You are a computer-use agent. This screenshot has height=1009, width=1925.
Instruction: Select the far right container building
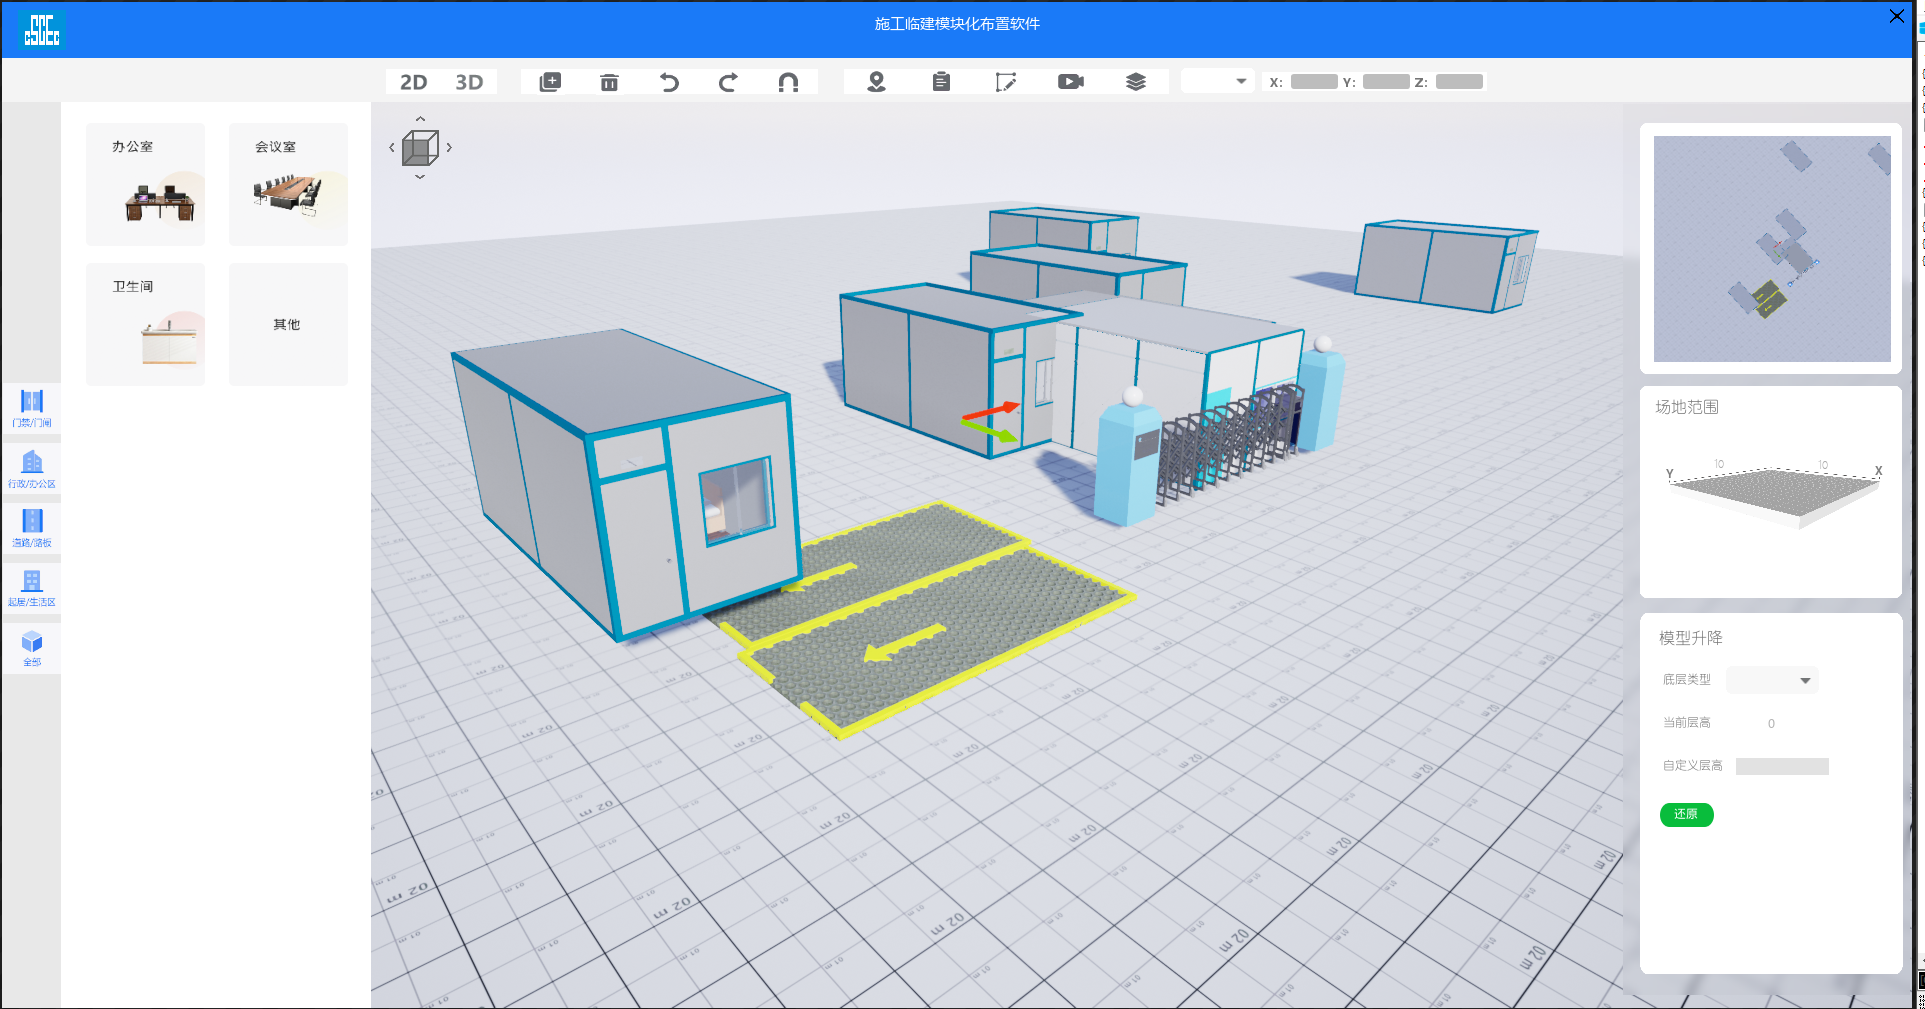click(1445, 265)
